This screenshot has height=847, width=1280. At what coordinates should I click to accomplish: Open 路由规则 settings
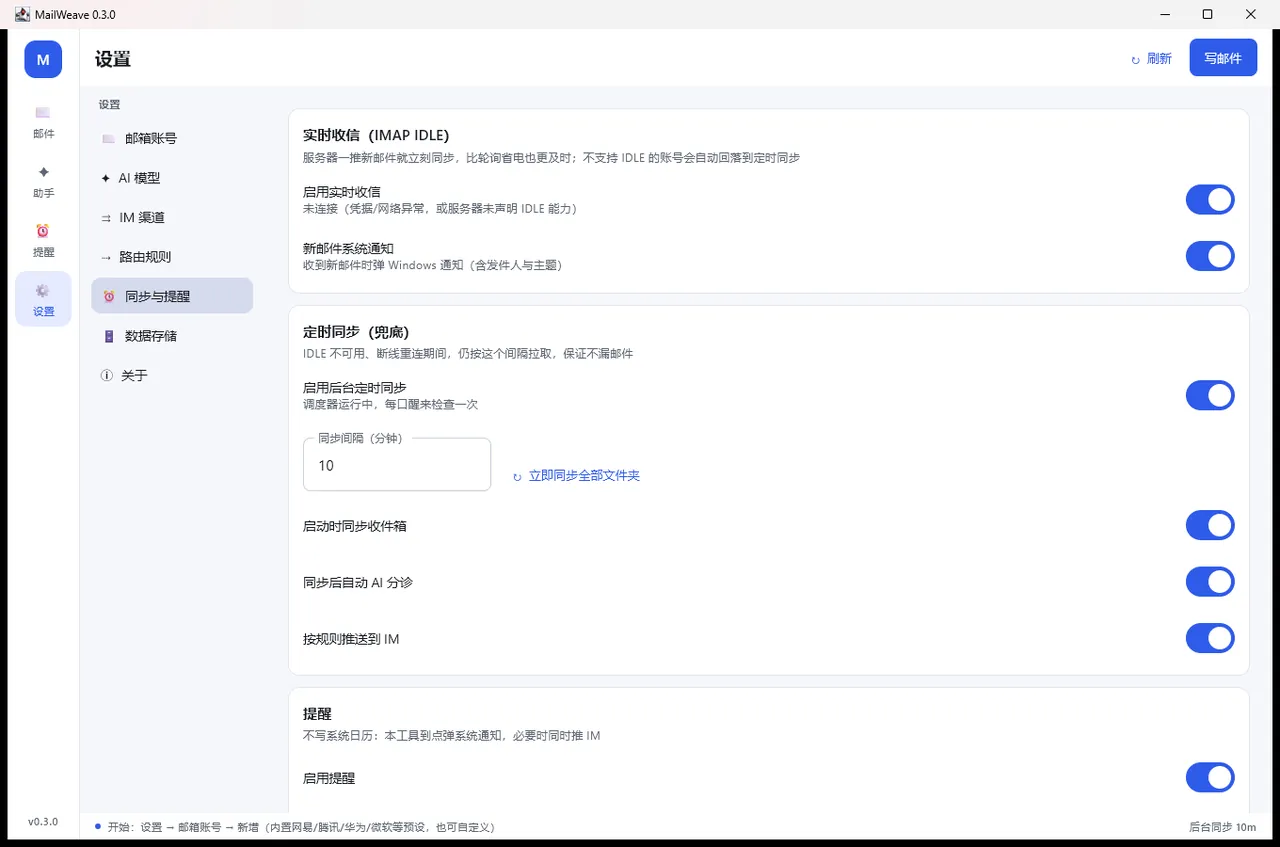coord(172,257)
